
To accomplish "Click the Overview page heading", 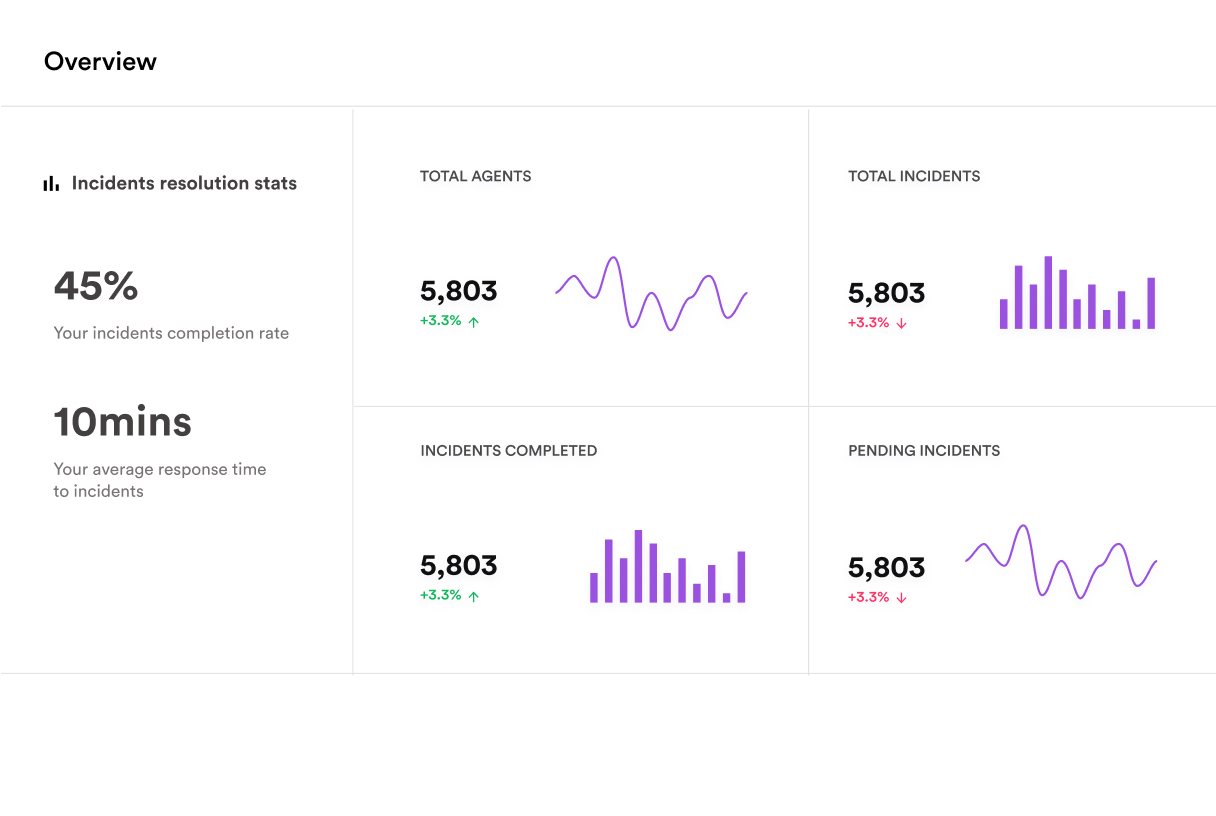I will [x=100, y=62].
